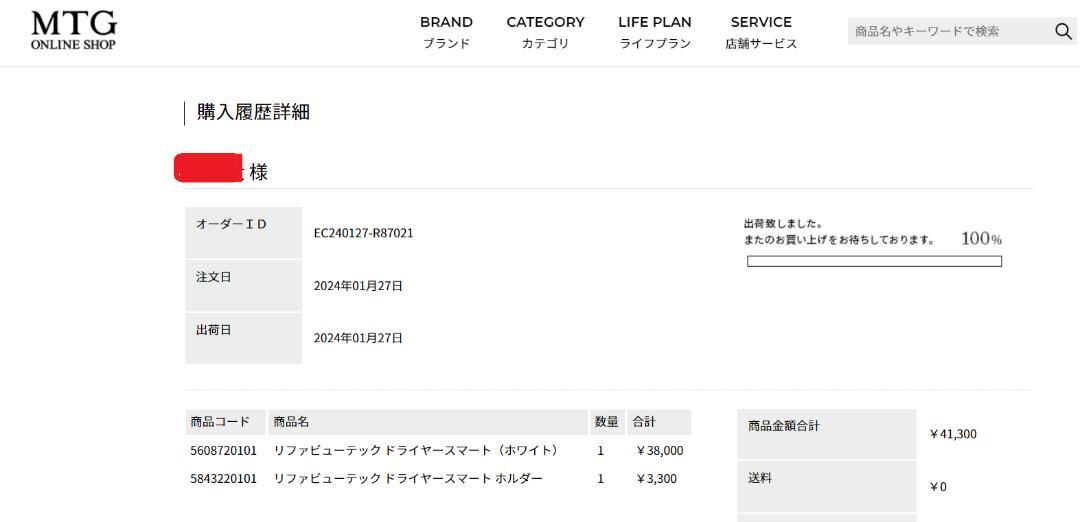Screen dimensions: 1080x522
Task: Click the 商品コード column header
Action: 225,421
